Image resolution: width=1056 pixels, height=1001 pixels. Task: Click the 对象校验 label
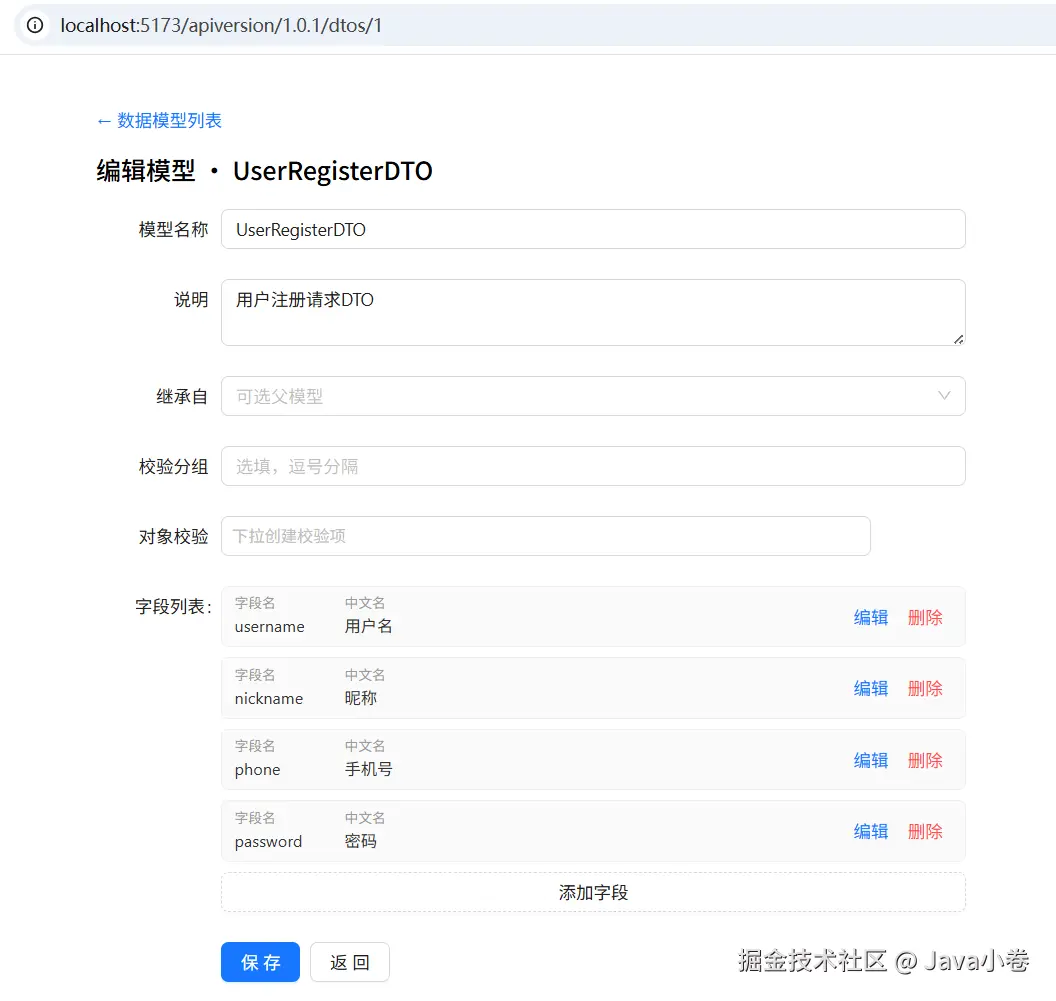click(173, 537)
